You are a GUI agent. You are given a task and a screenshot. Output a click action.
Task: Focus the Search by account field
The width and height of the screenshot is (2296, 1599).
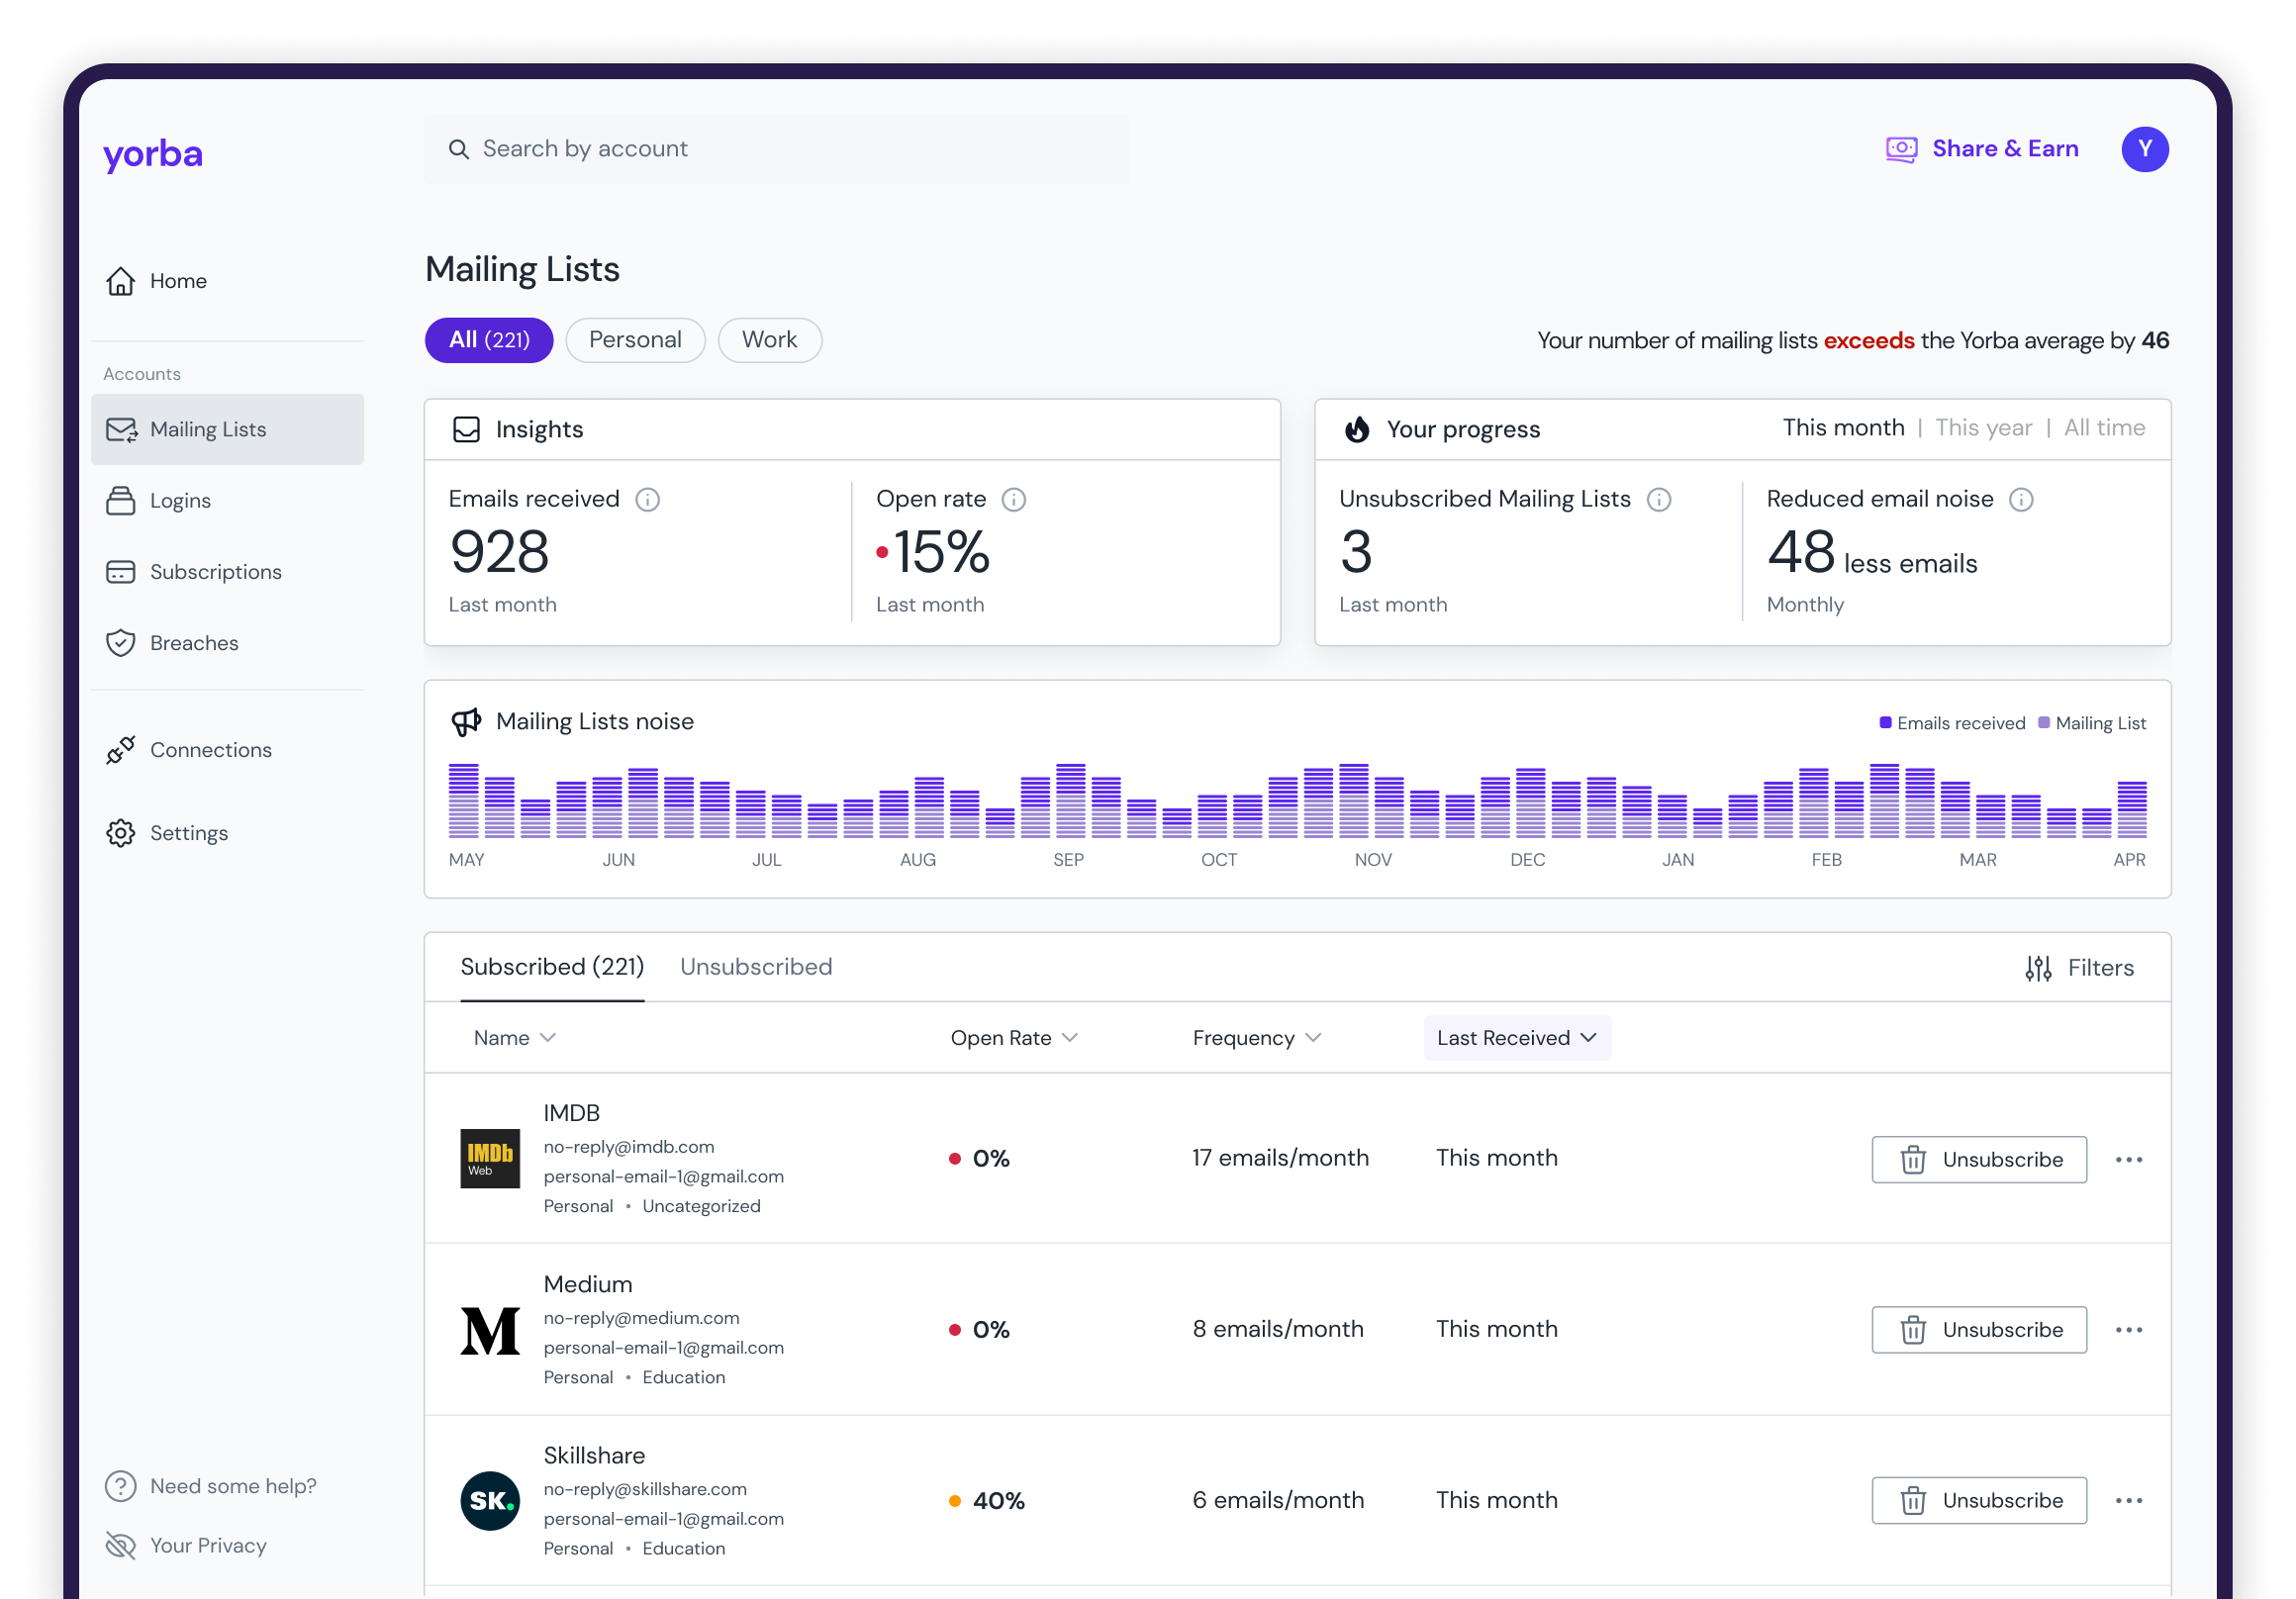pos(775,149)
